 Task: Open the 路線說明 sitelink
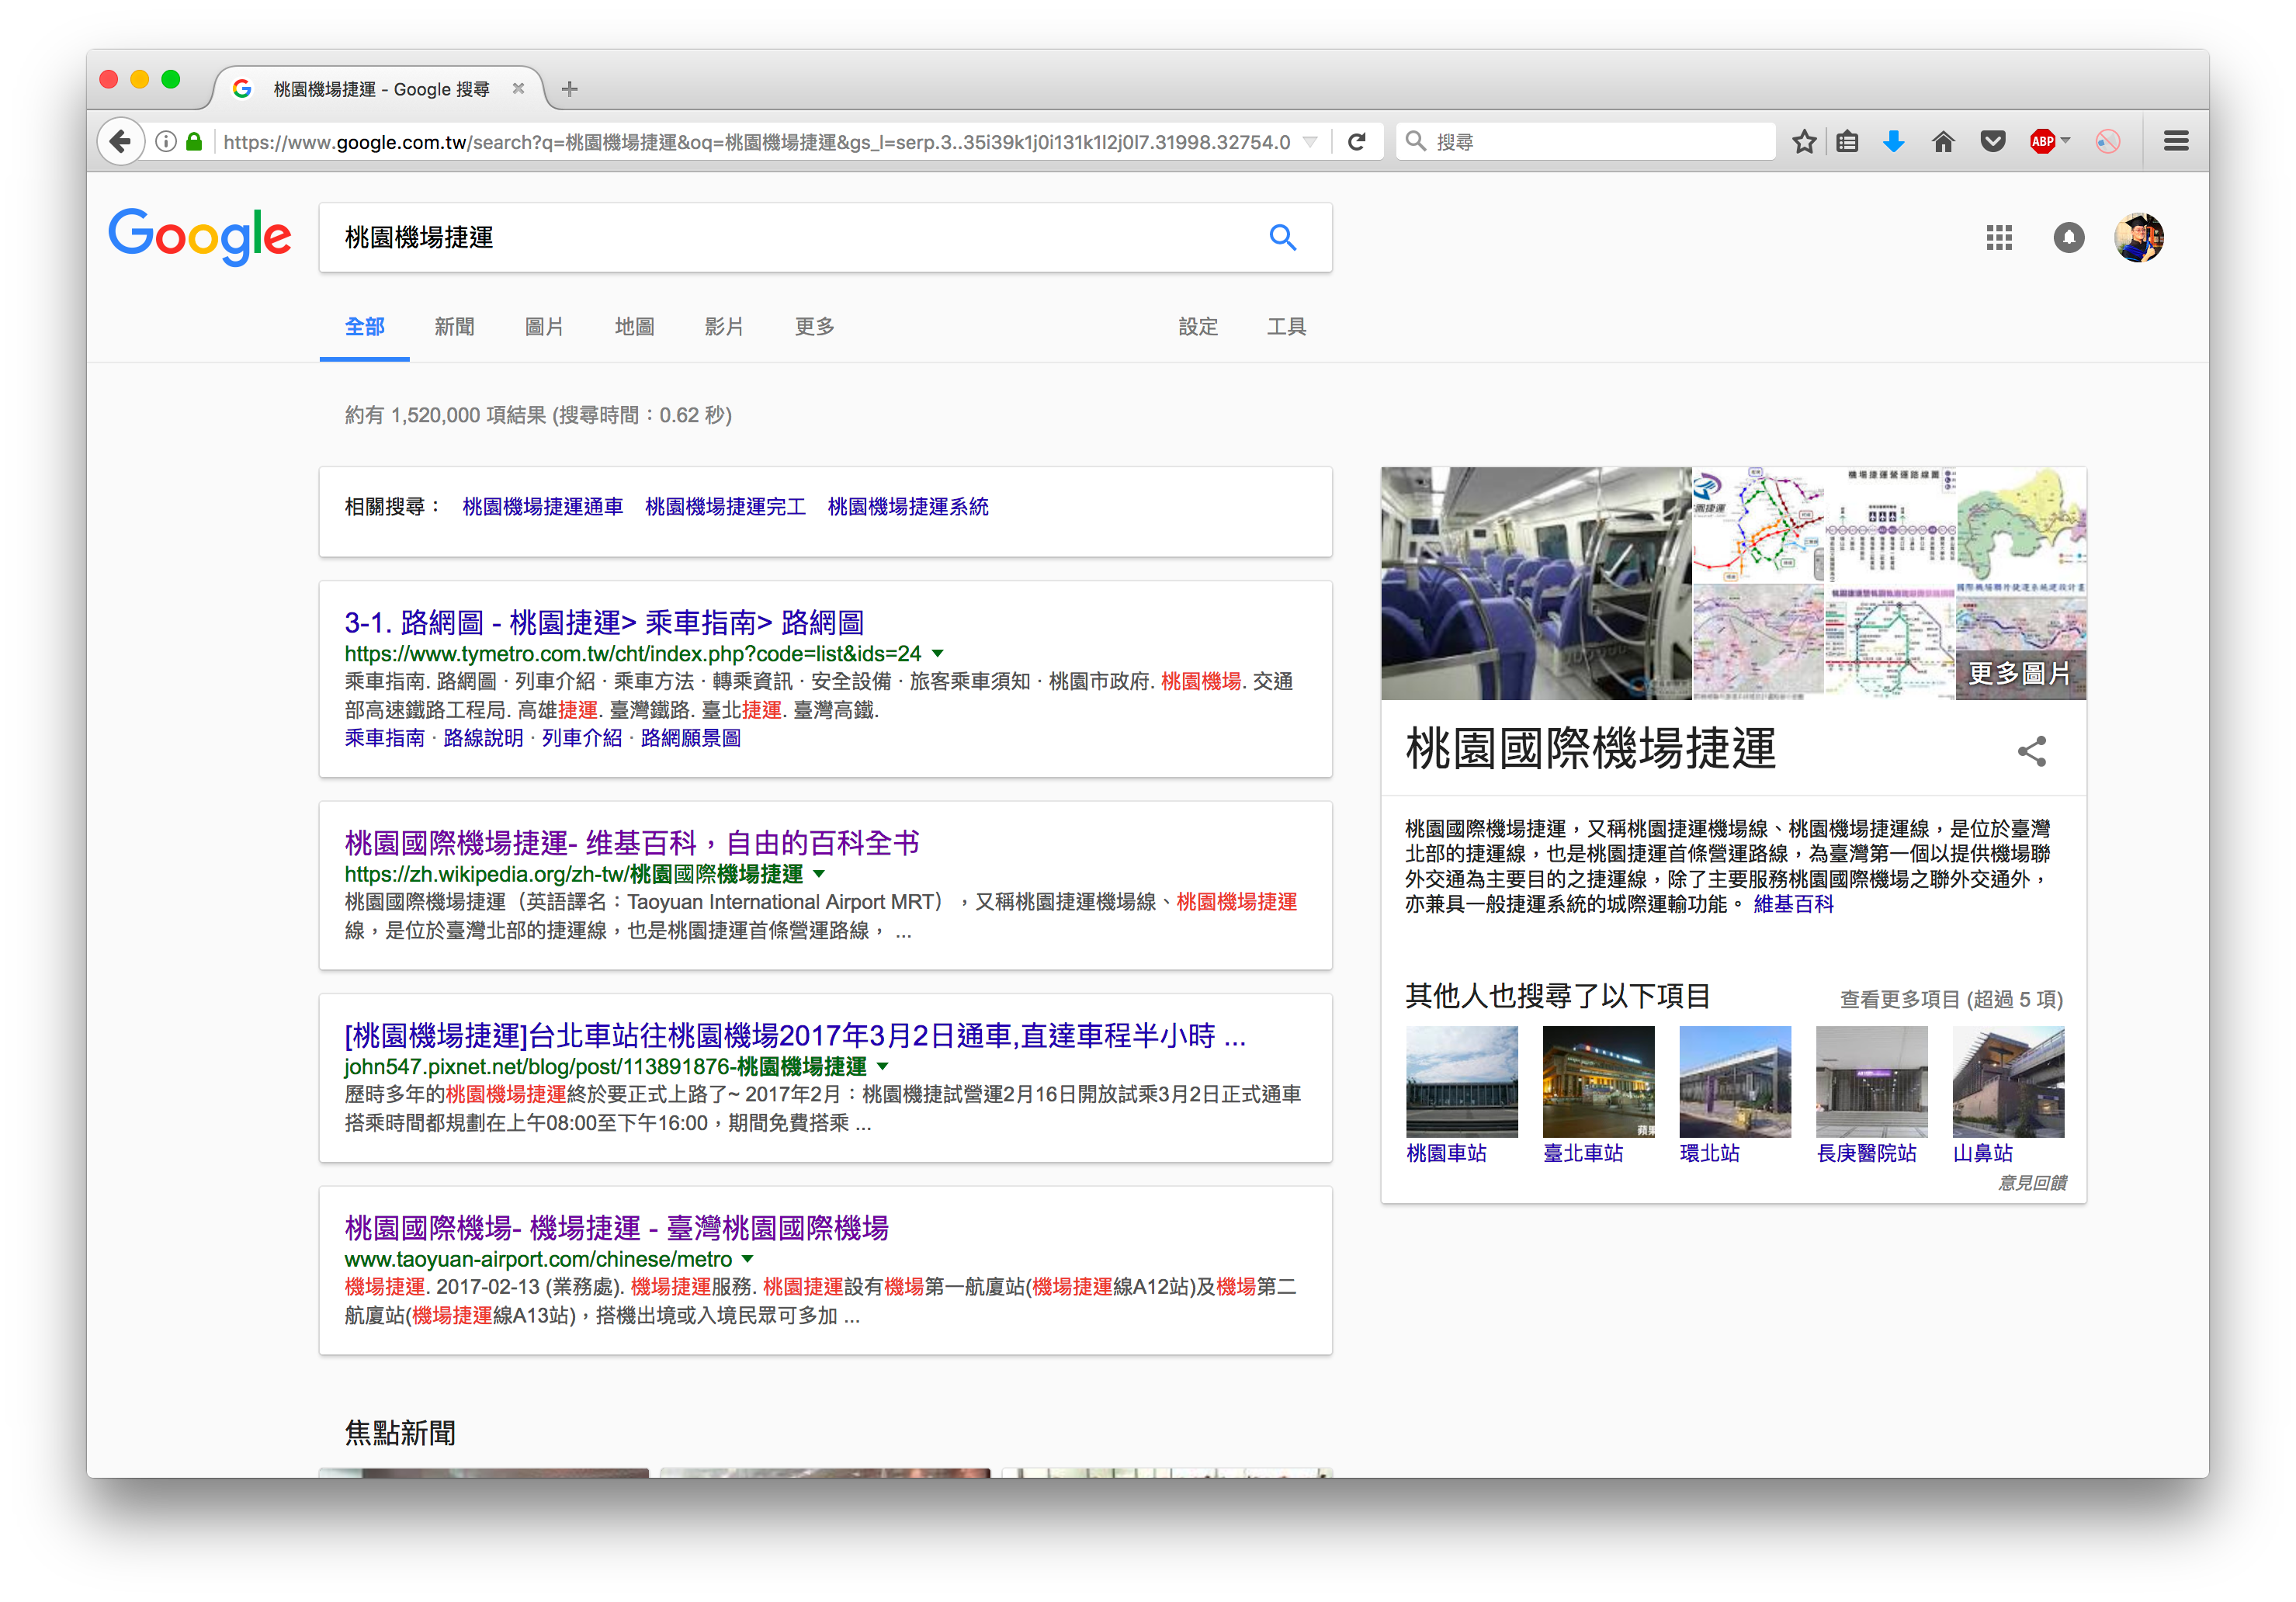pos(483,738)
